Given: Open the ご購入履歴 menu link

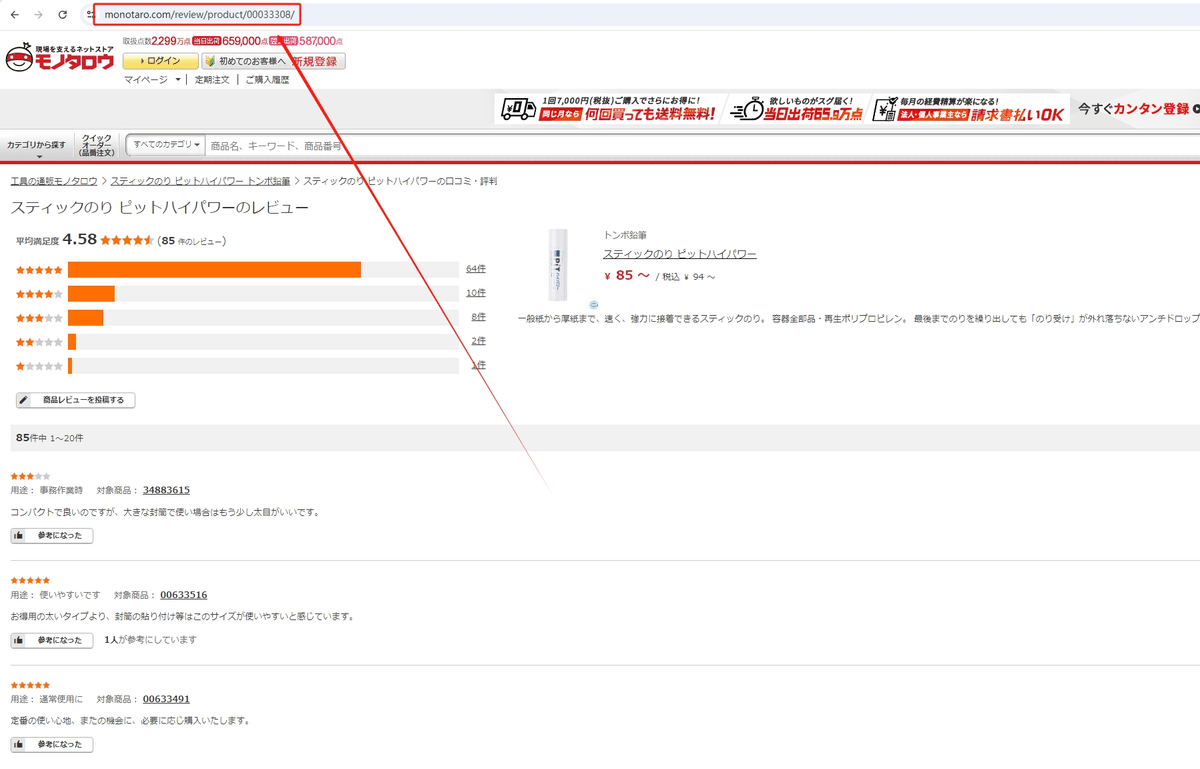Looking at the screenshot, I should tap(267, 80).
